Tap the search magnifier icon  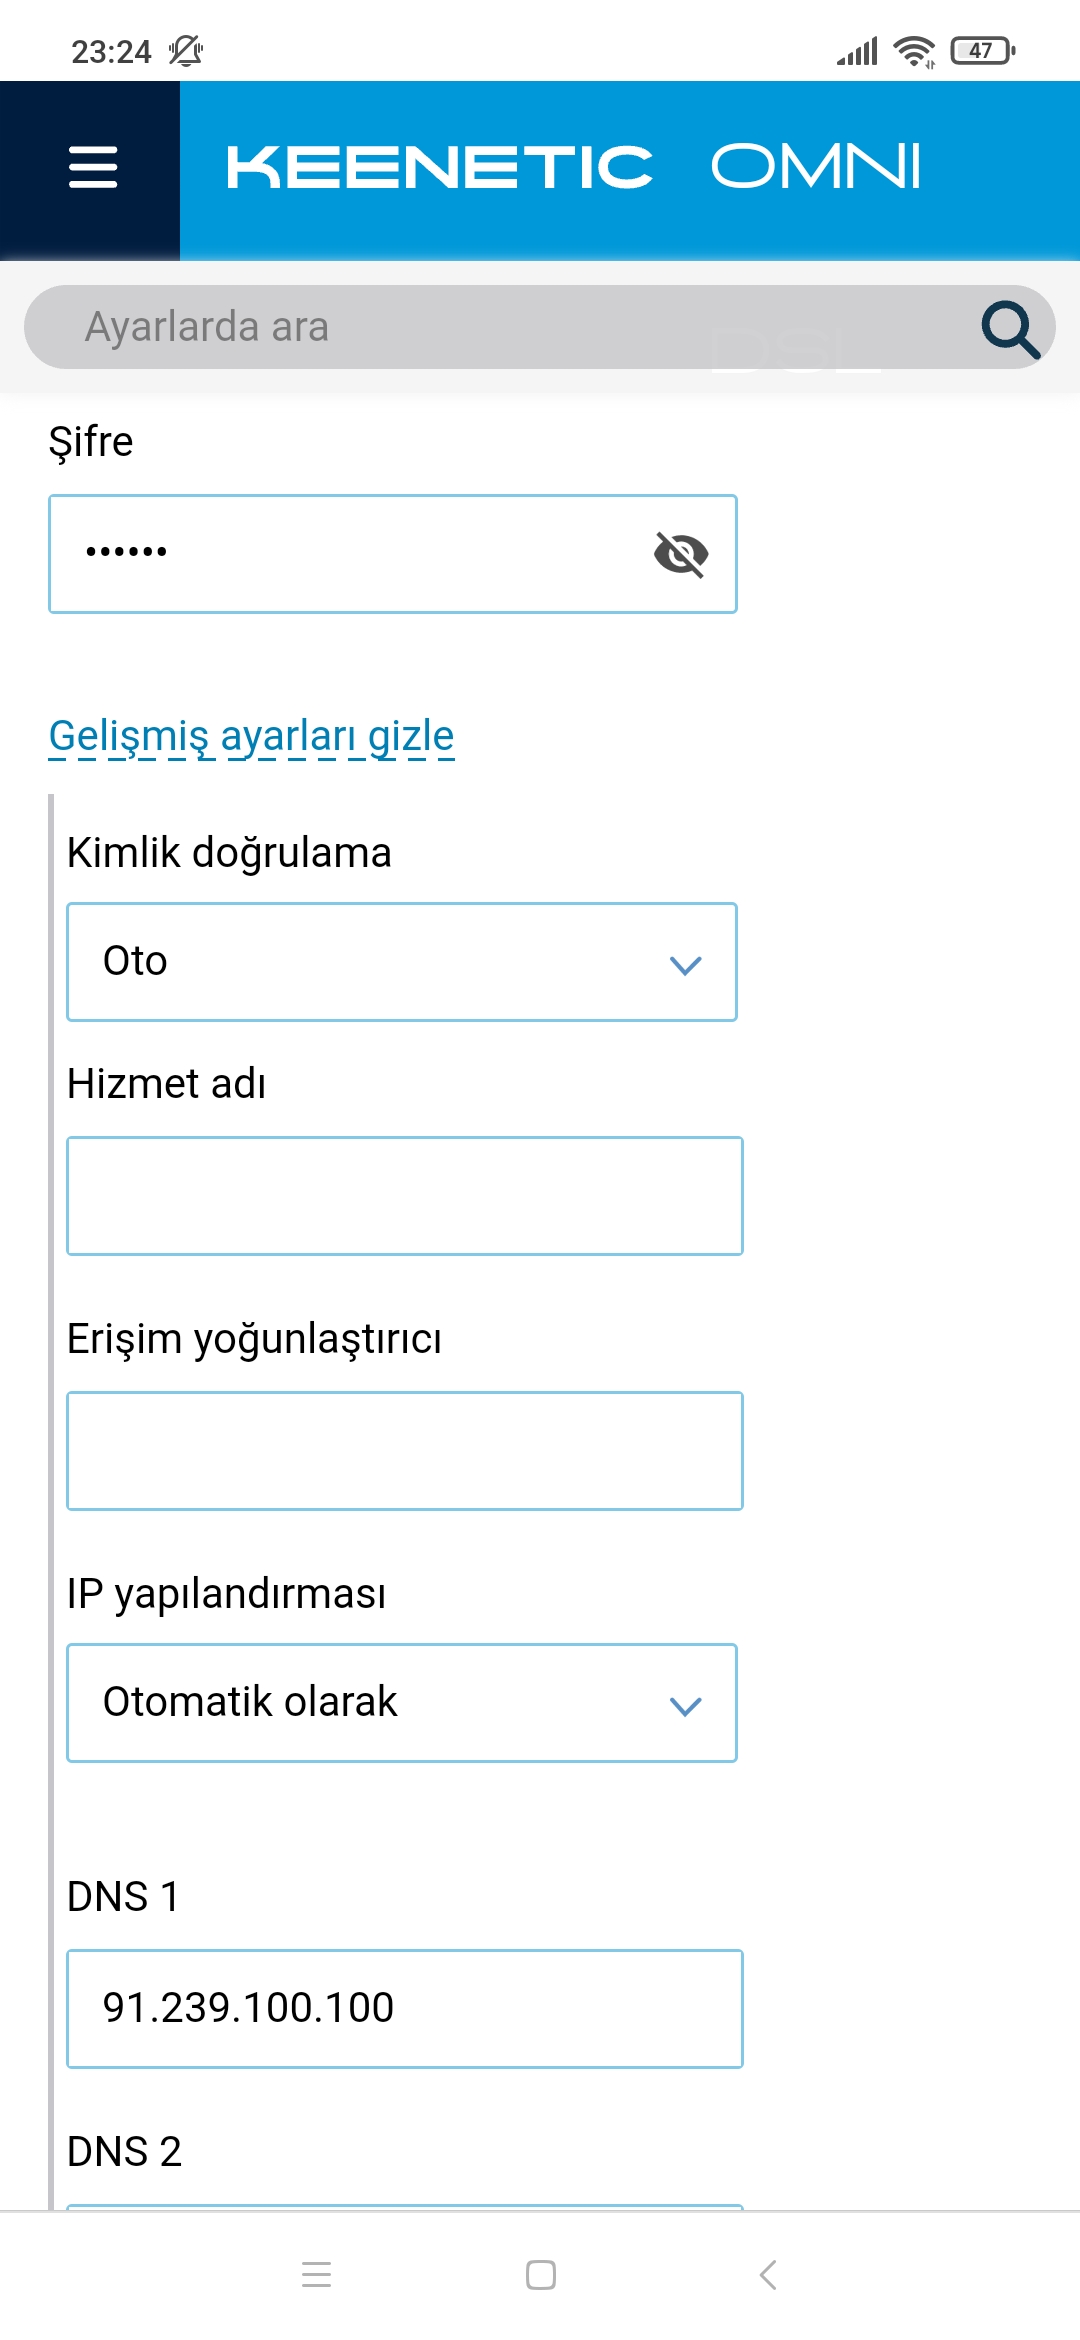click(x=1010, y=329)
